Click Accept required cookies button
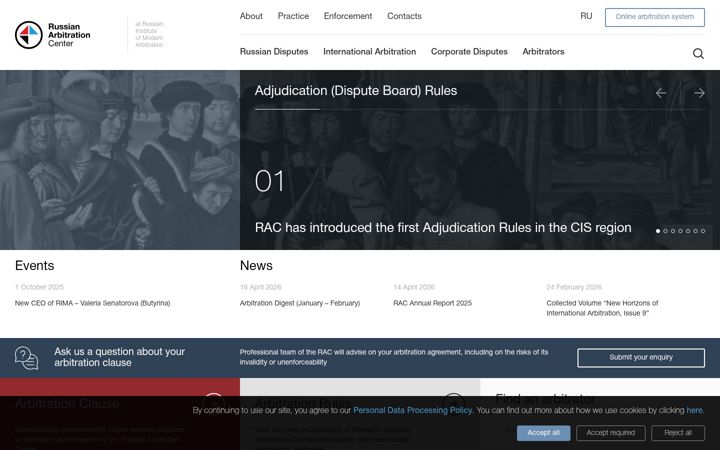The image size is (720, 450). (x=611, y=433)
